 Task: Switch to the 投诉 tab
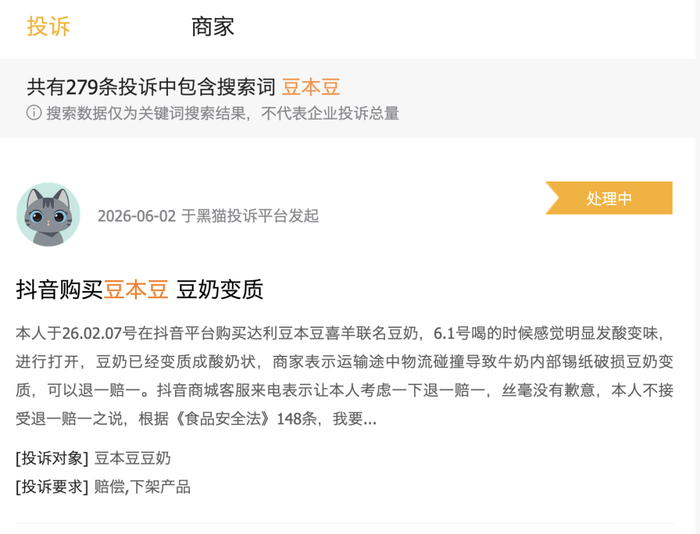[x=48, y=26]
